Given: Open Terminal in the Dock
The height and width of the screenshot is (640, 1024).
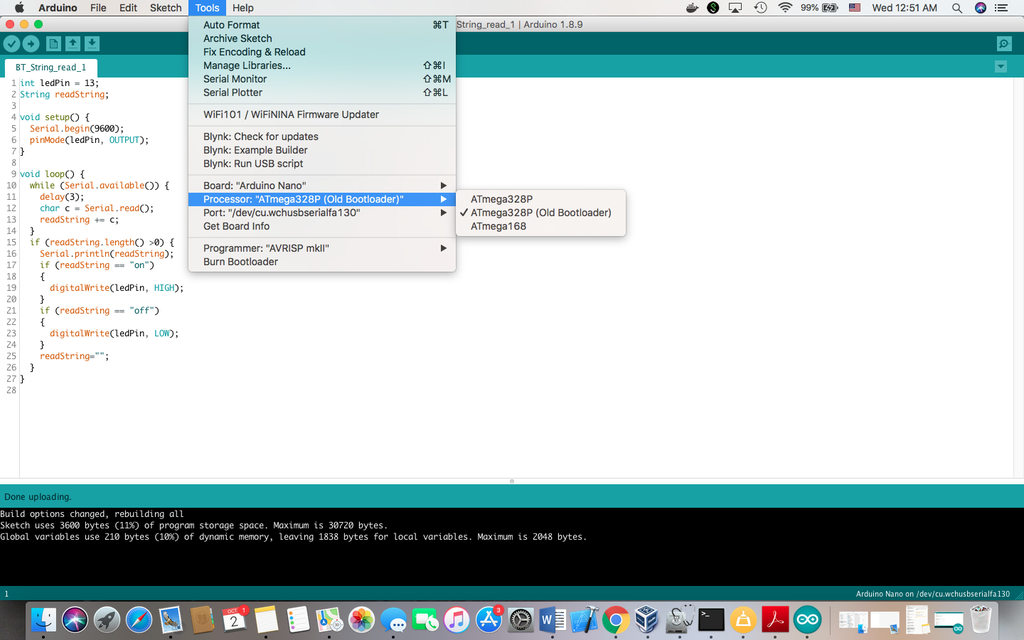Looking at the screenshot, I should [x=711, y=619].
